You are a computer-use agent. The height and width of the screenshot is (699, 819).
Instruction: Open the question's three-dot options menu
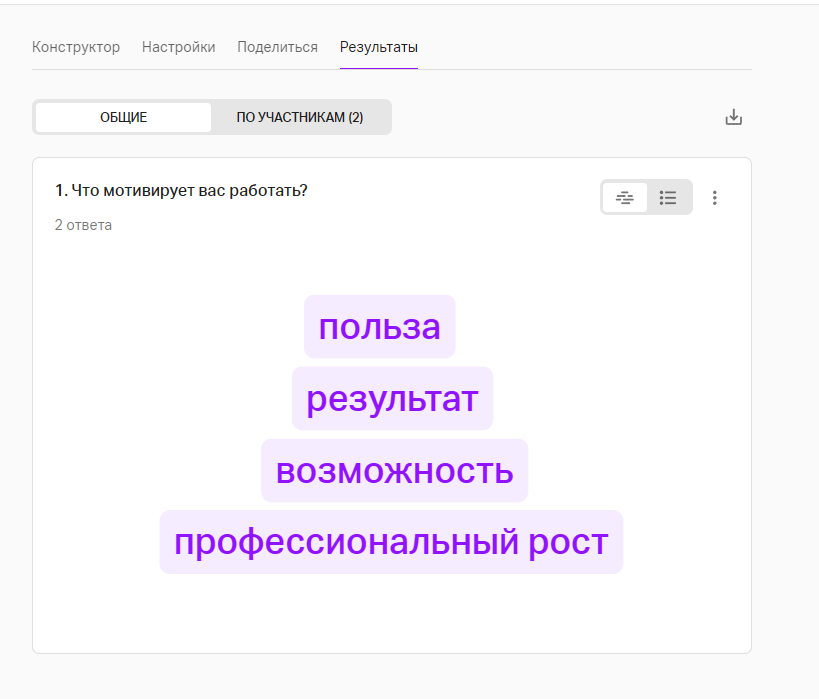[714, 198]
